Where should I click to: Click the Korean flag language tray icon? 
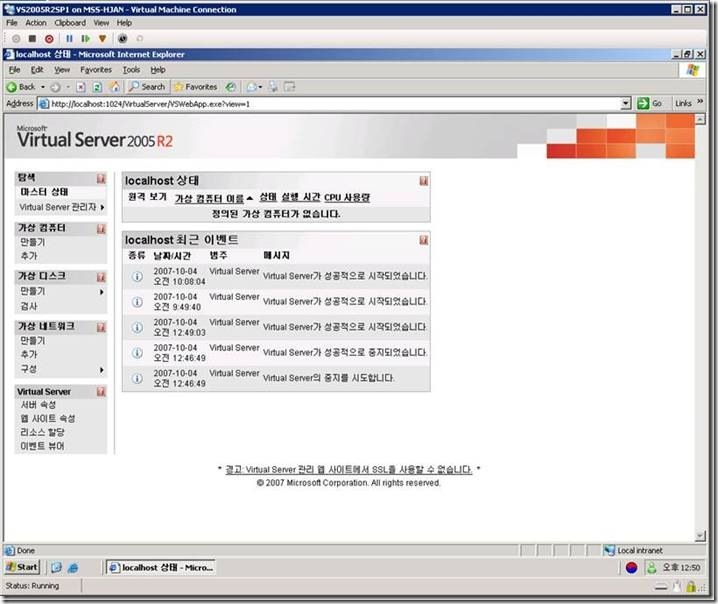pyautogui.click(x=631, y=568)
